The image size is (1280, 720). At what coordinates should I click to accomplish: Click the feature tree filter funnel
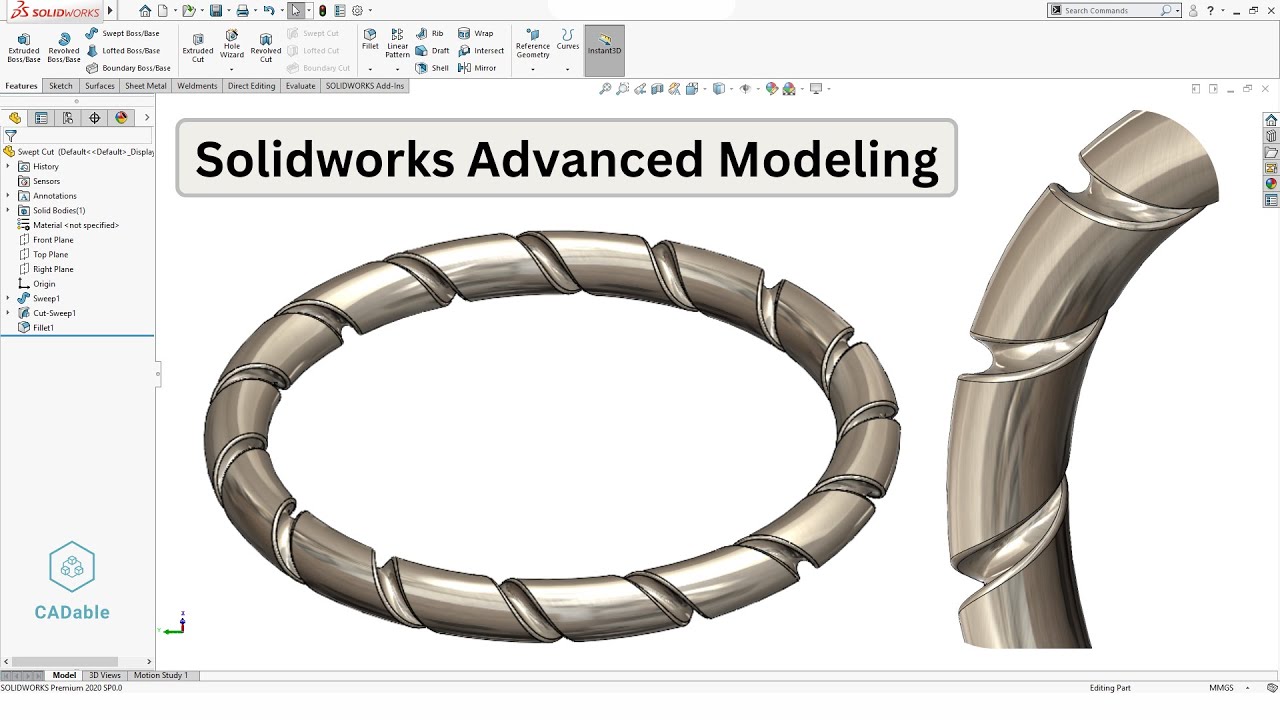(x=11, y=136)
